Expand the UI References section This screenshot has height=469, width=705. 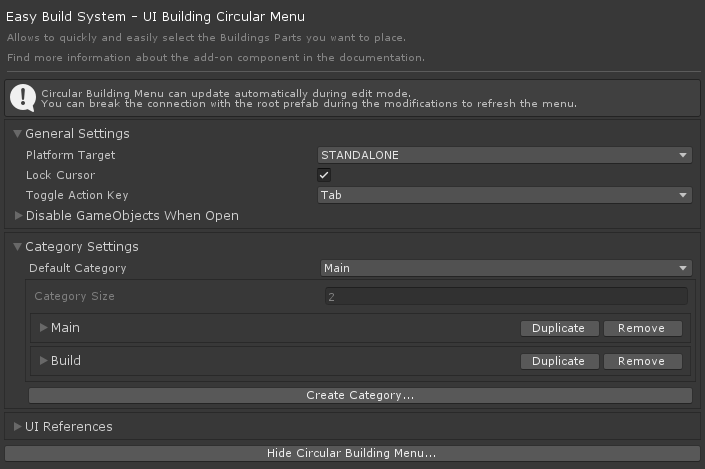coord(18,427)
